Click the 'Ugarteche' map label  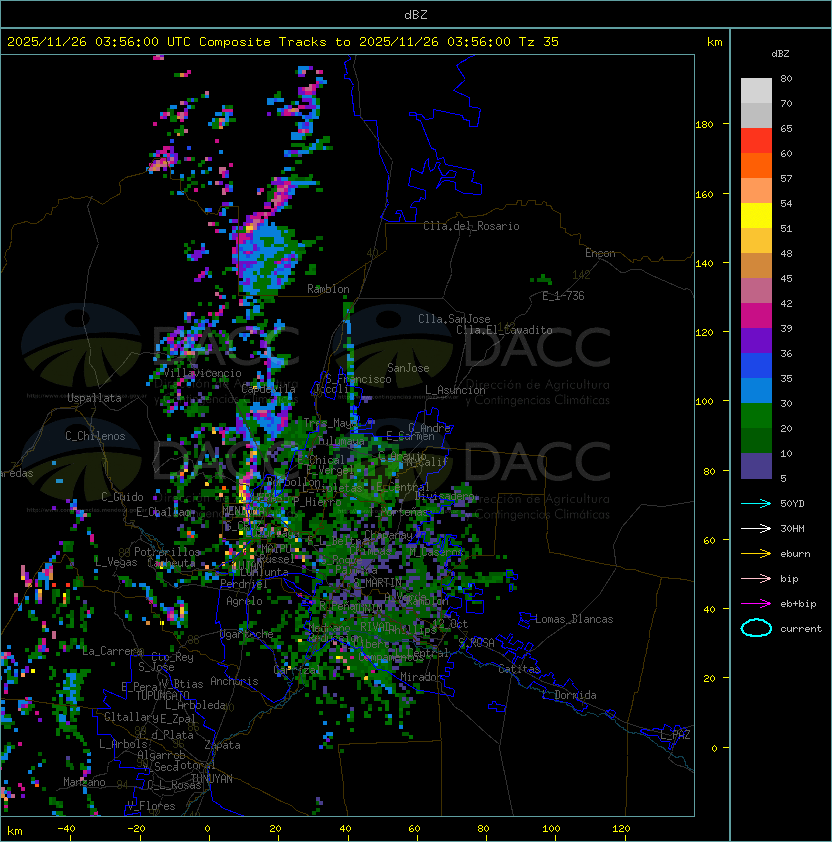(247, 634)
